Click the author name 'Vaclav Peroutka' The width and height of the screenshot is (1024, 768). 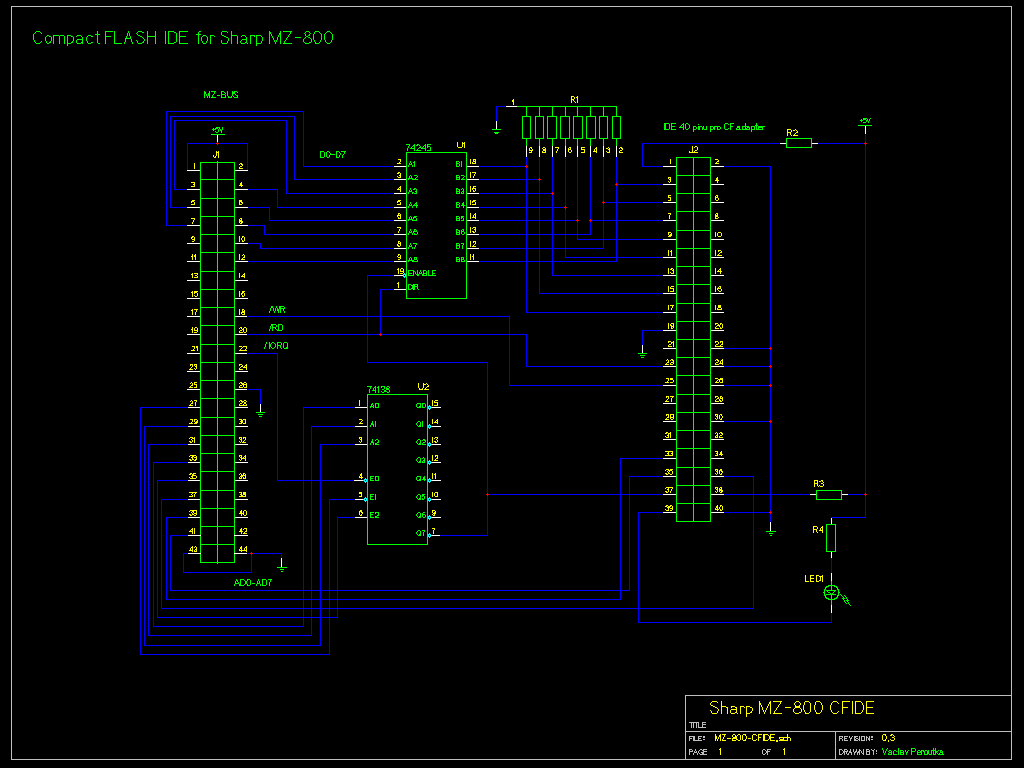912,752
